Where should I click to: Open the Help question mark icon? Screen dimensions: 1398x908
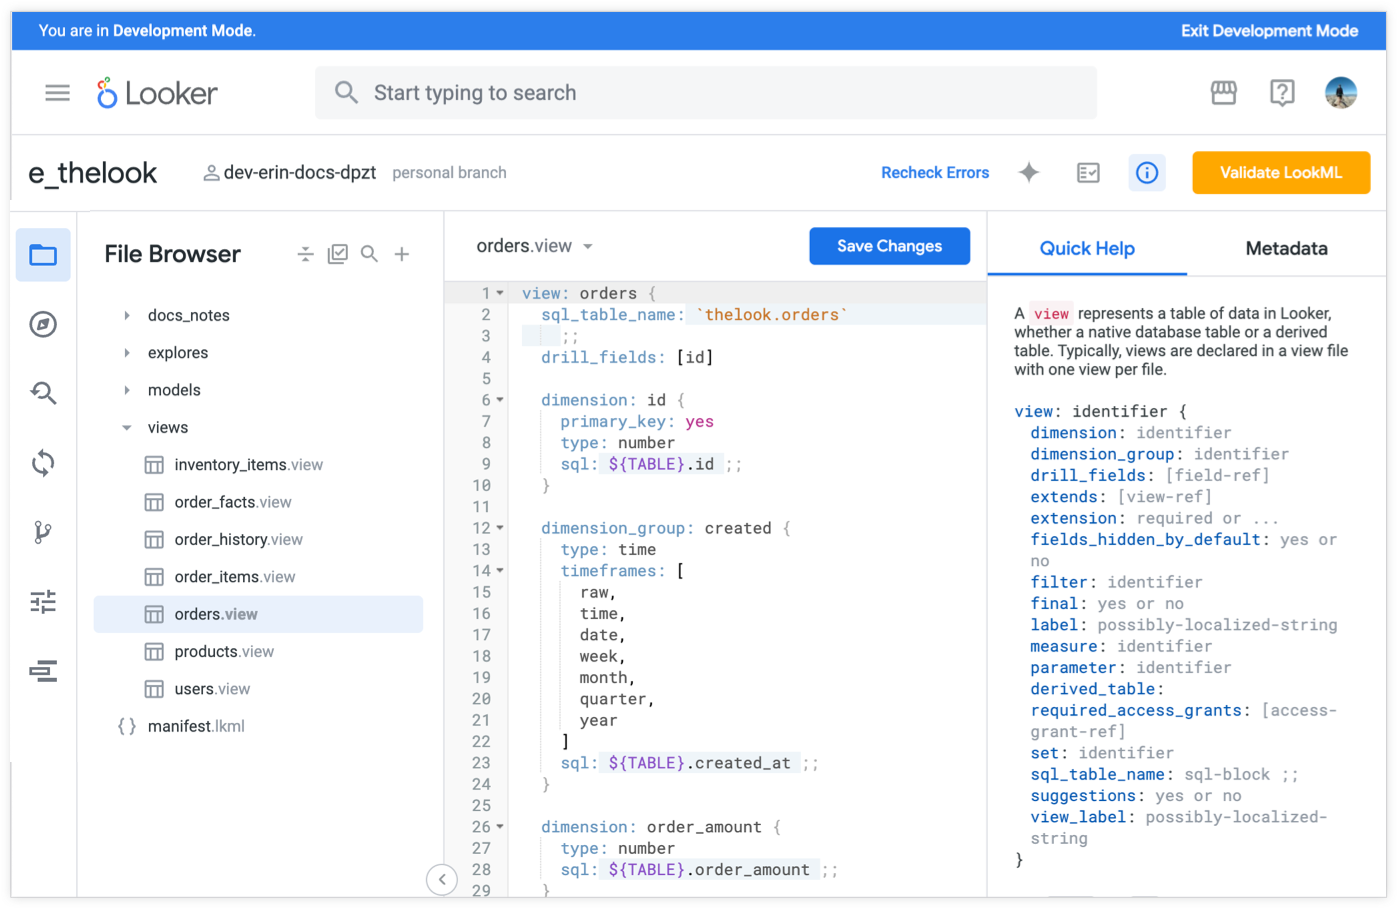pos(1281,93)
